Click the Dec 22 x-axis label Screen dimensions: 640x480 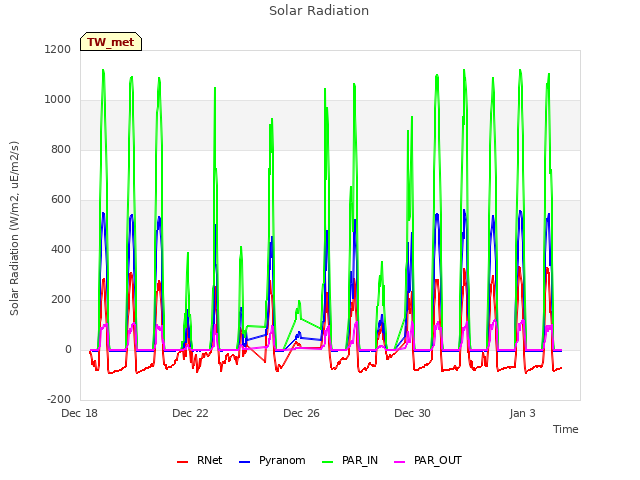point(190,413)
